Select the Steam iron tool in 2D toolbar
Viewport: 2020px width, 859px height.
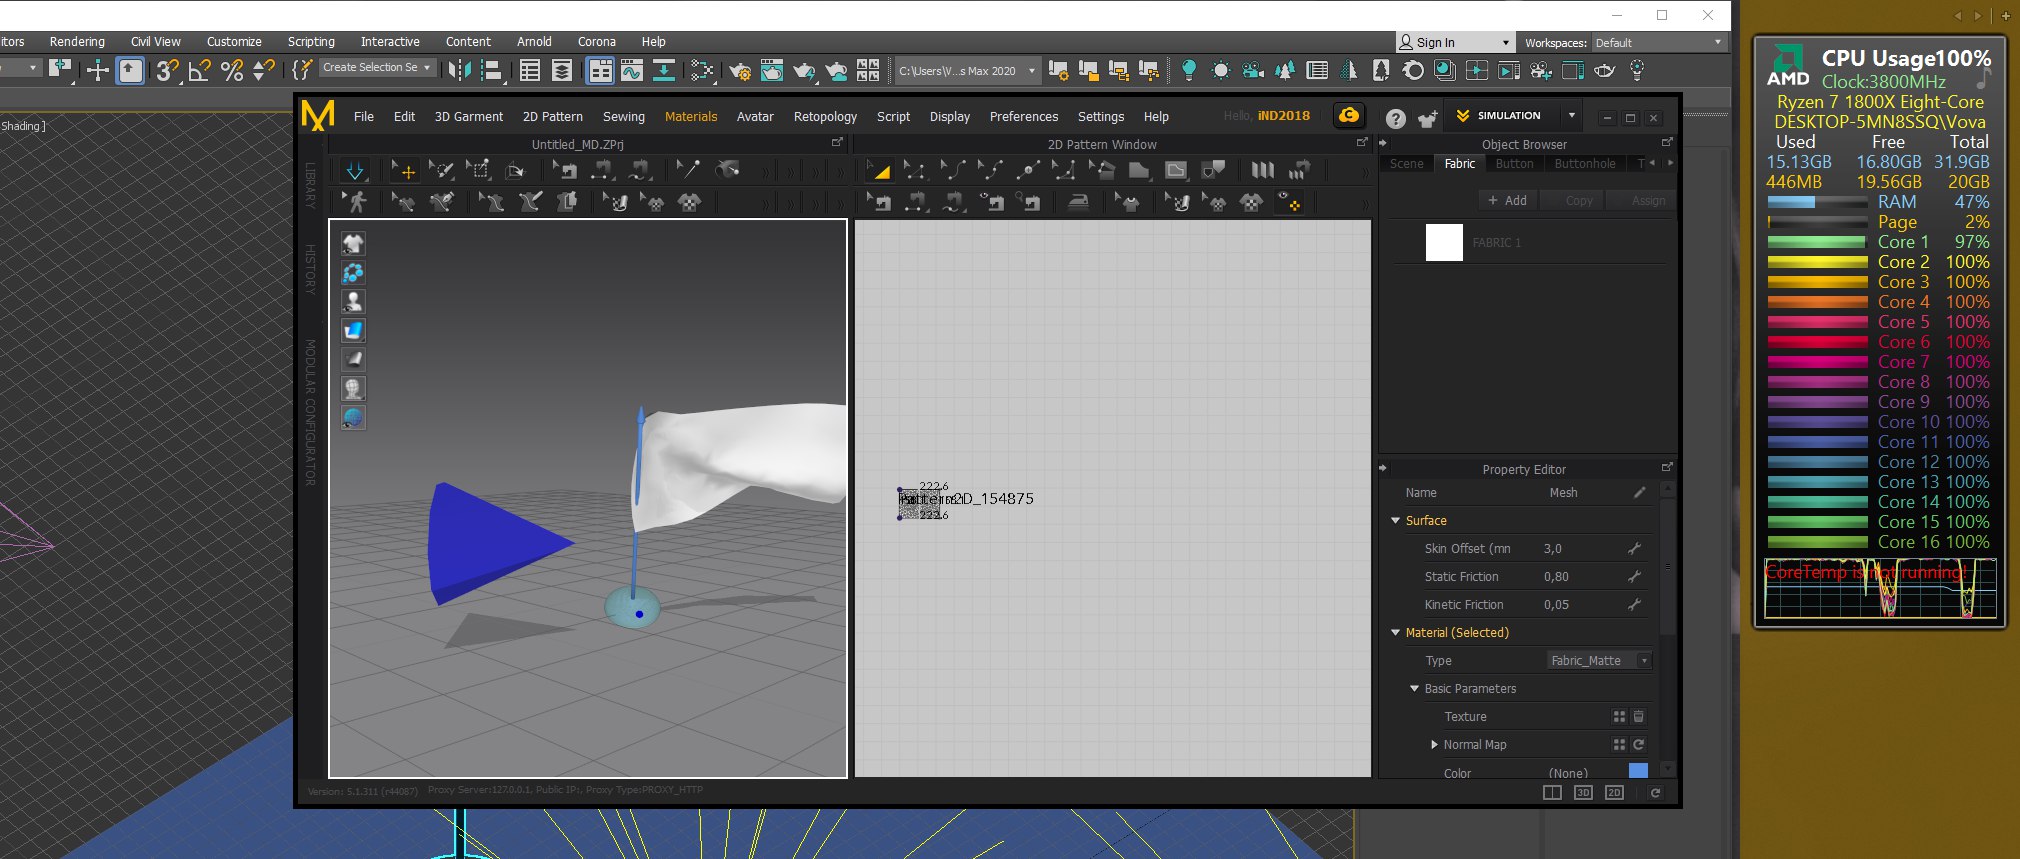[1078, 202]
